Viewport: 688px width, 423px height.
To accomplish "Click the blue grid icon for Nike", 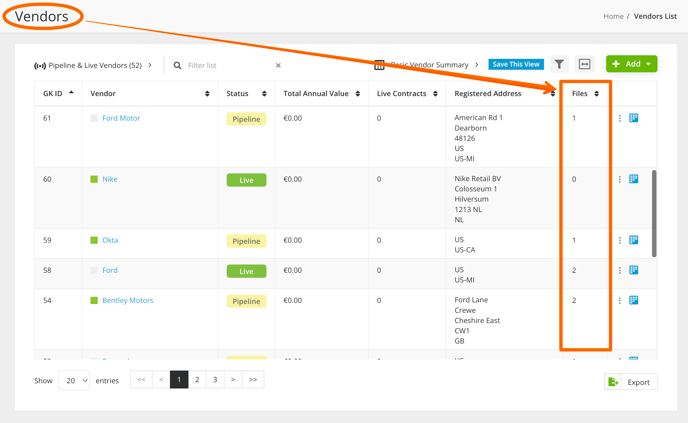I will click(634, 179).
